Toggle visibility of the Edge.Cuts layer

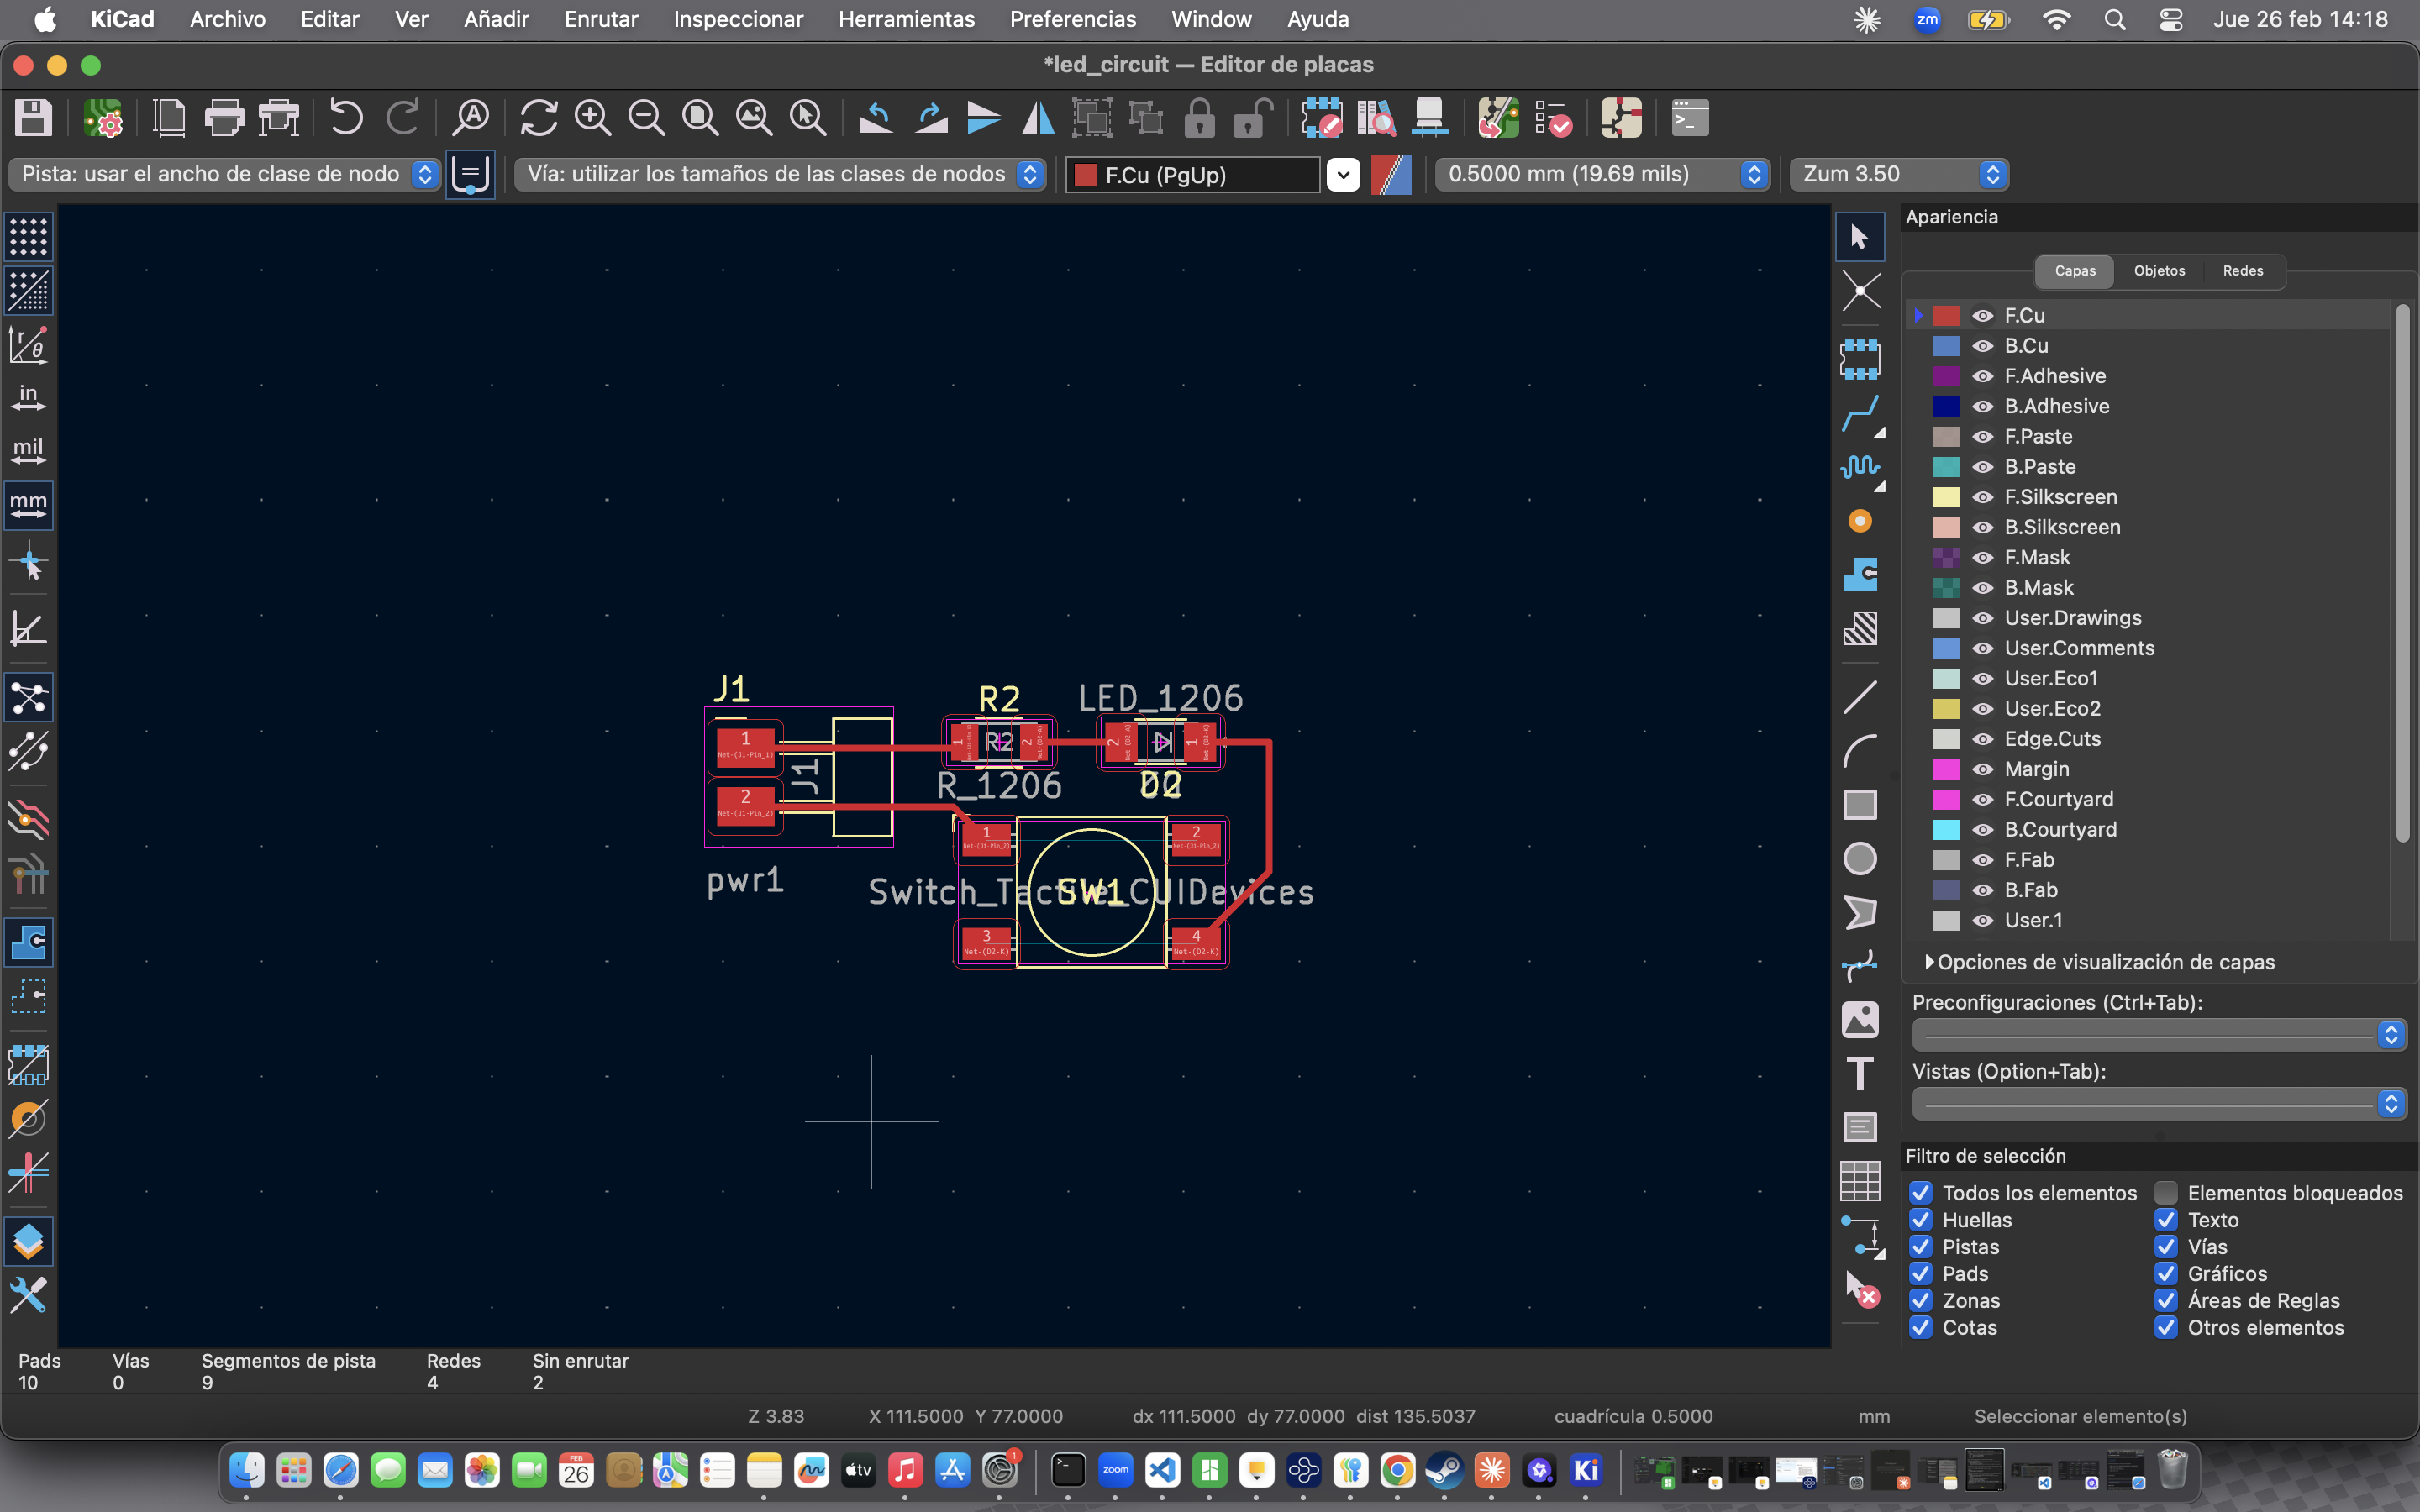pyautogui.click(x=1983, y=739)
